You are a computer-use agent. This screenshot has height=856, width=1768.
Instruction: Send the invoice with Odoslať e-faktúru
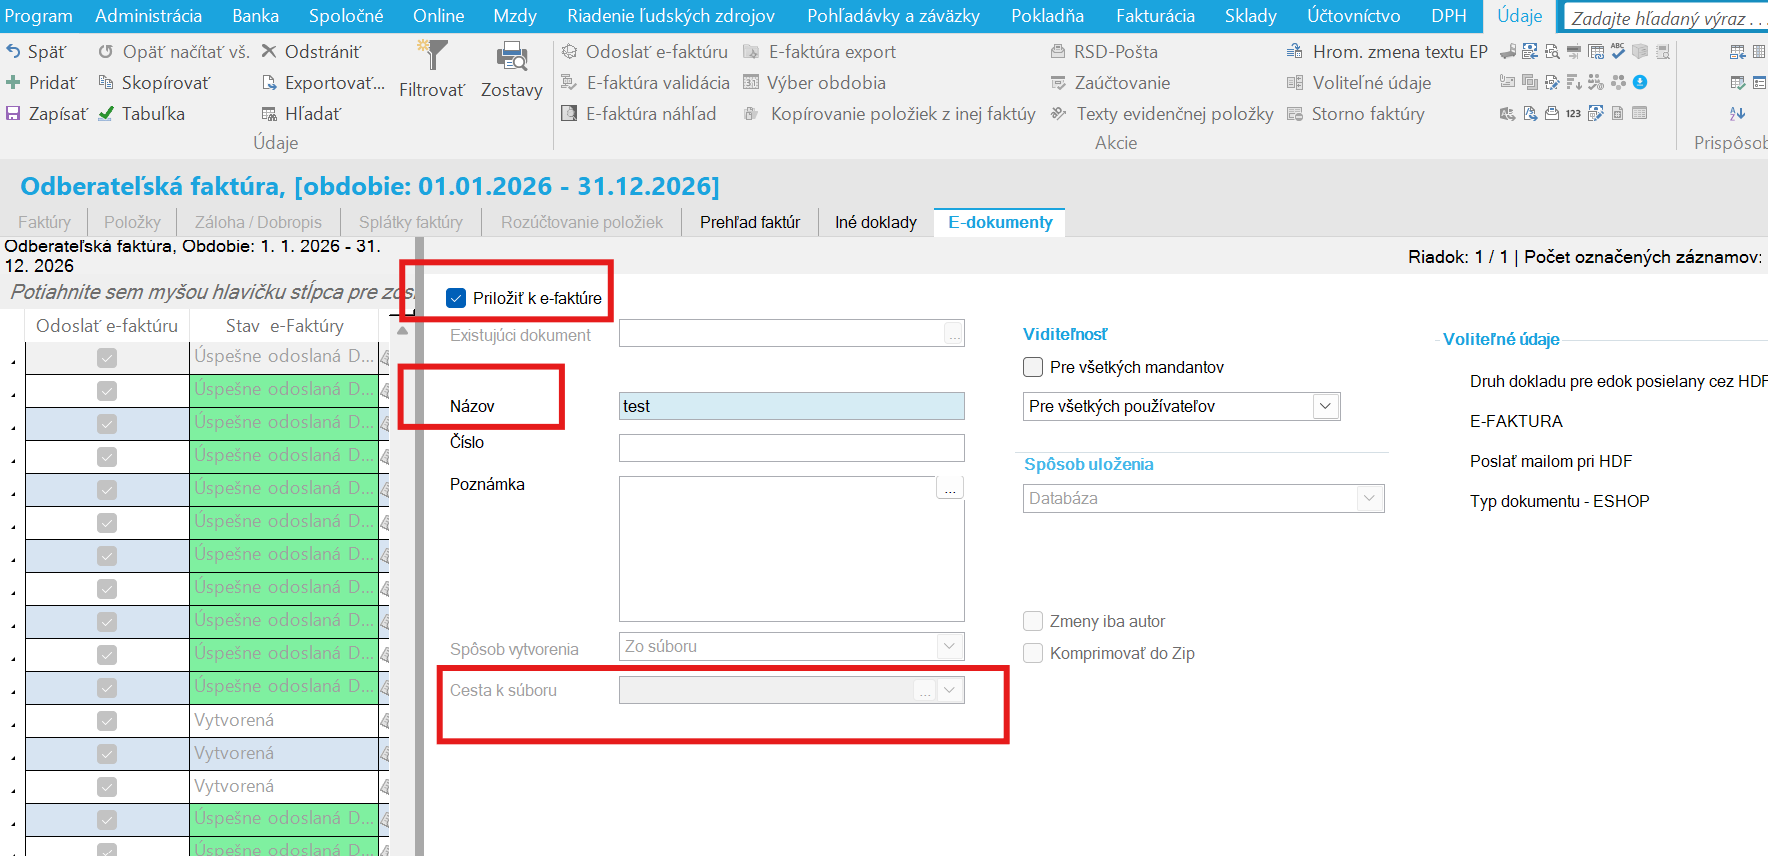[645, 52]
